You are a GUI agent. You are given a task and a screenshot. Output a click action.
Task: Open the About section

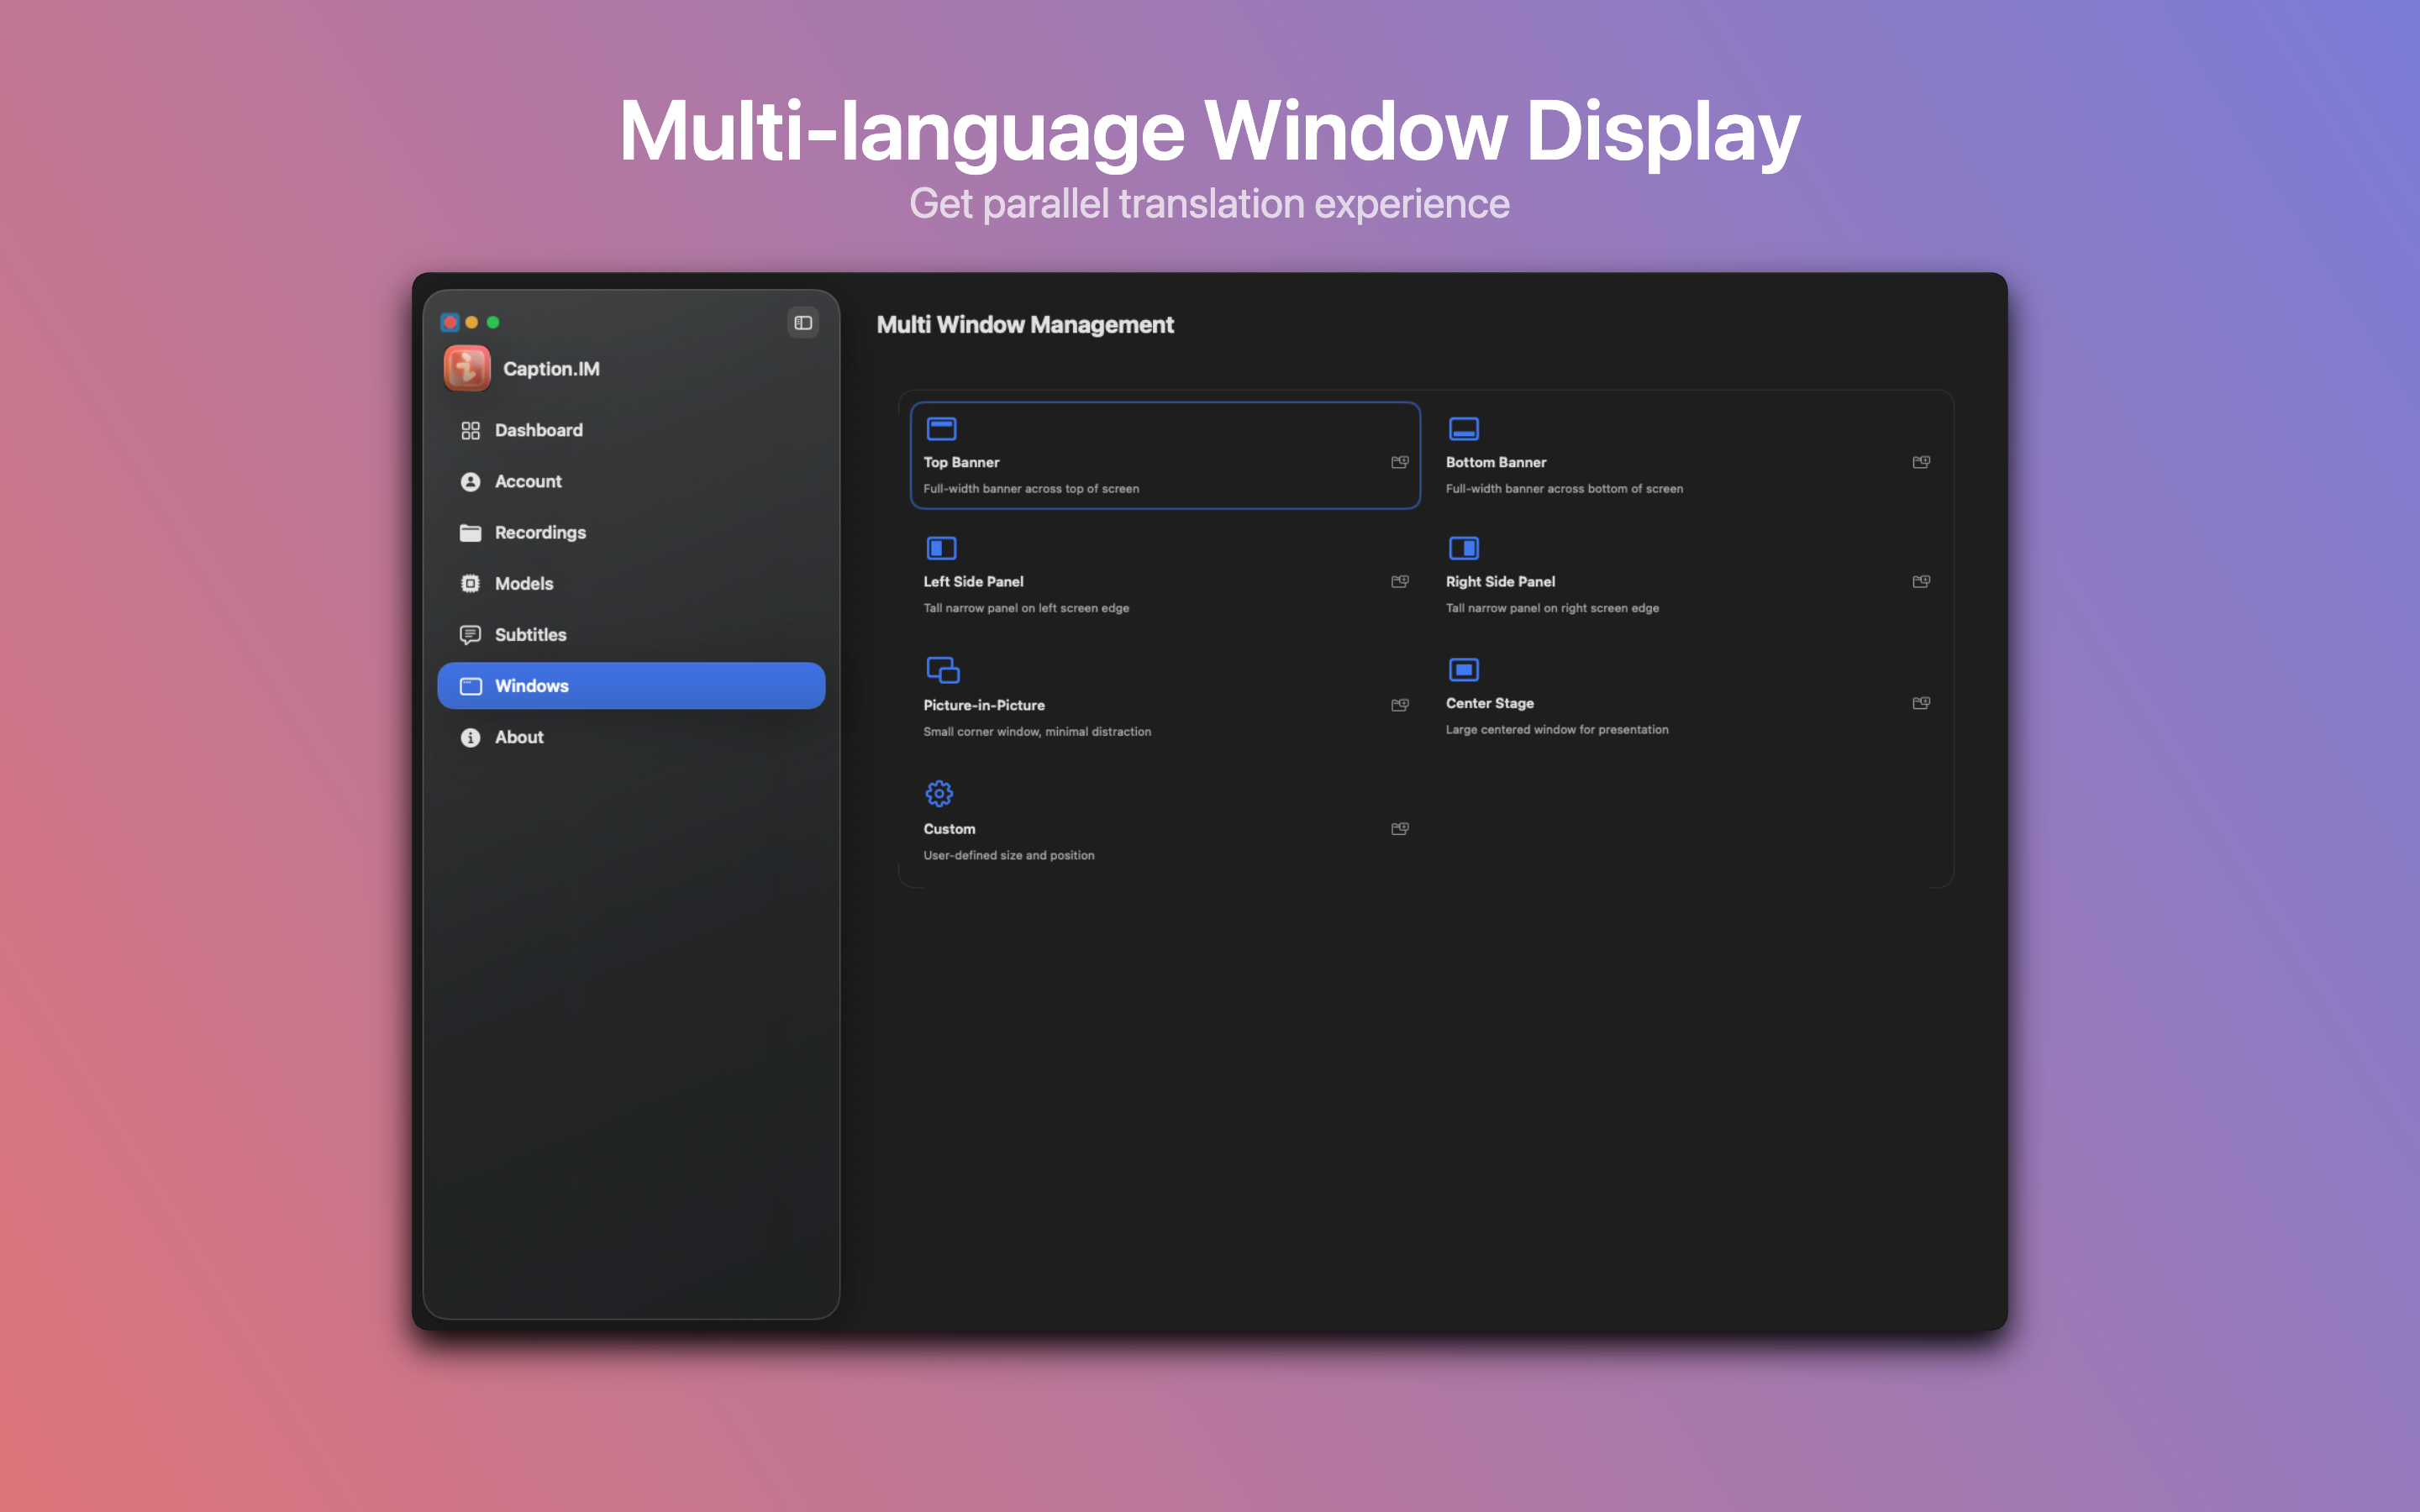519,737
